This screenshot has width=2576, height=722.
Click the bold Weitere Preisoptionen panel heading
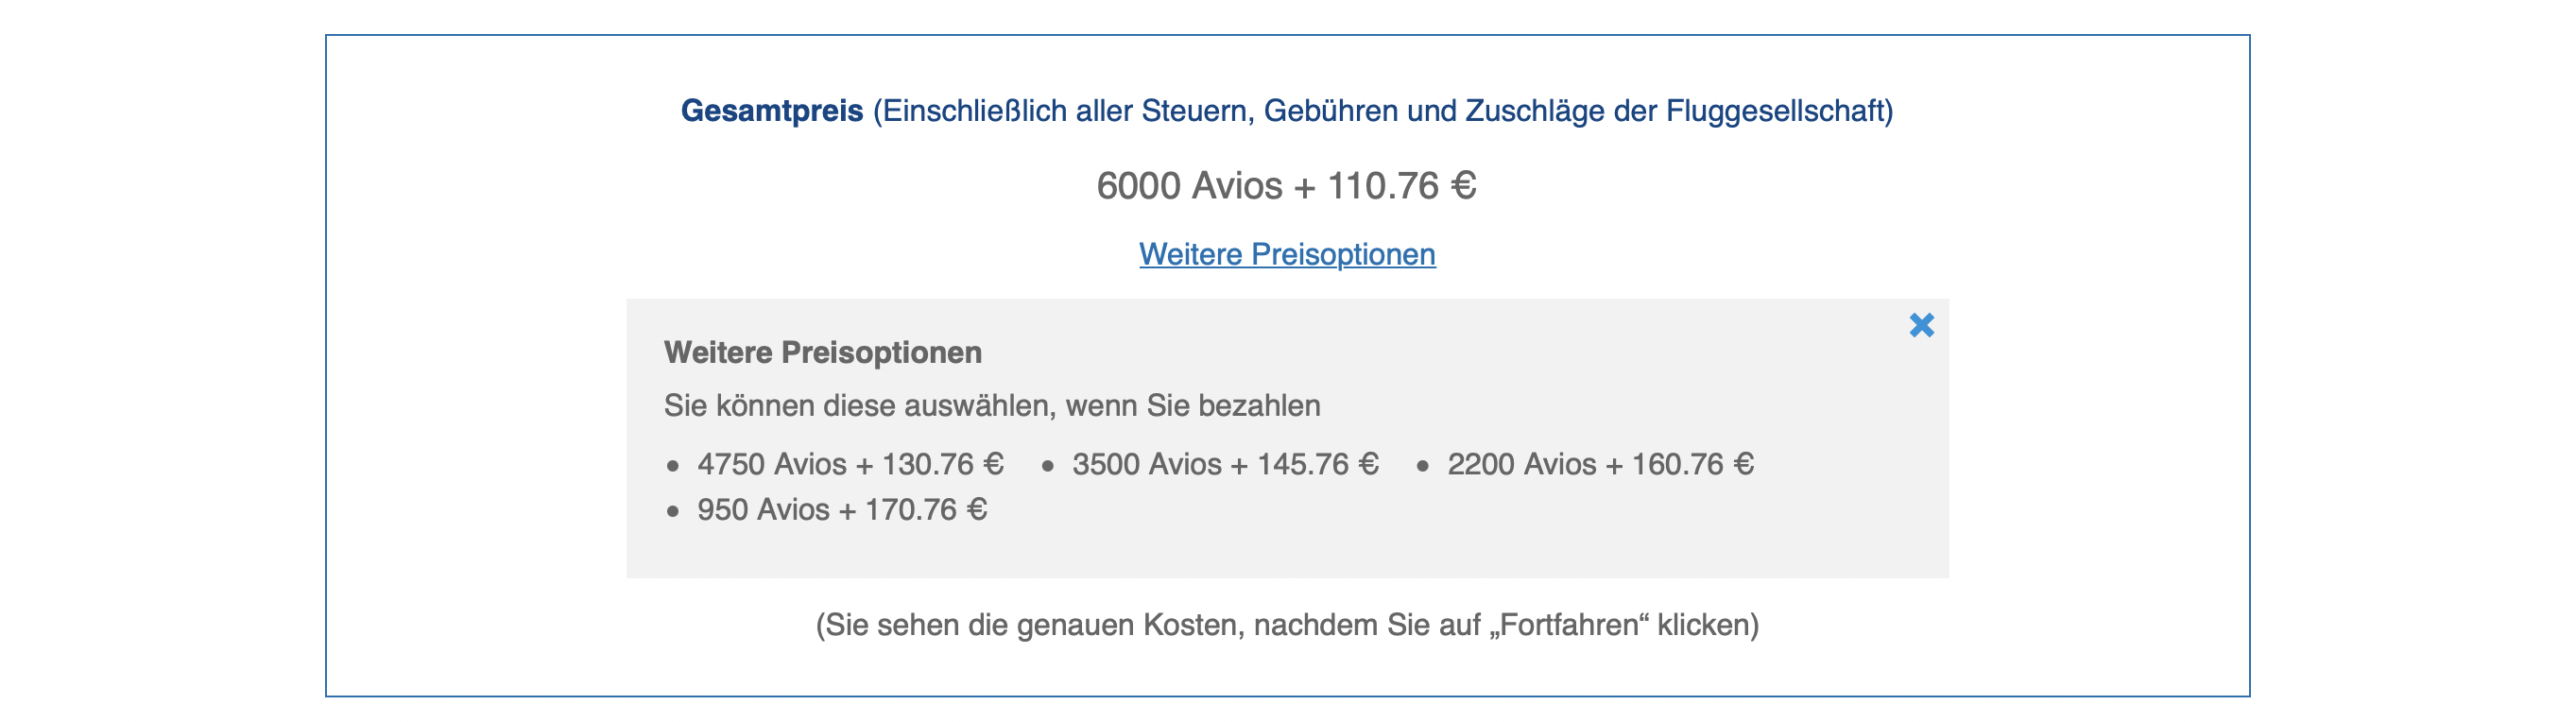[x=822, y=352]
